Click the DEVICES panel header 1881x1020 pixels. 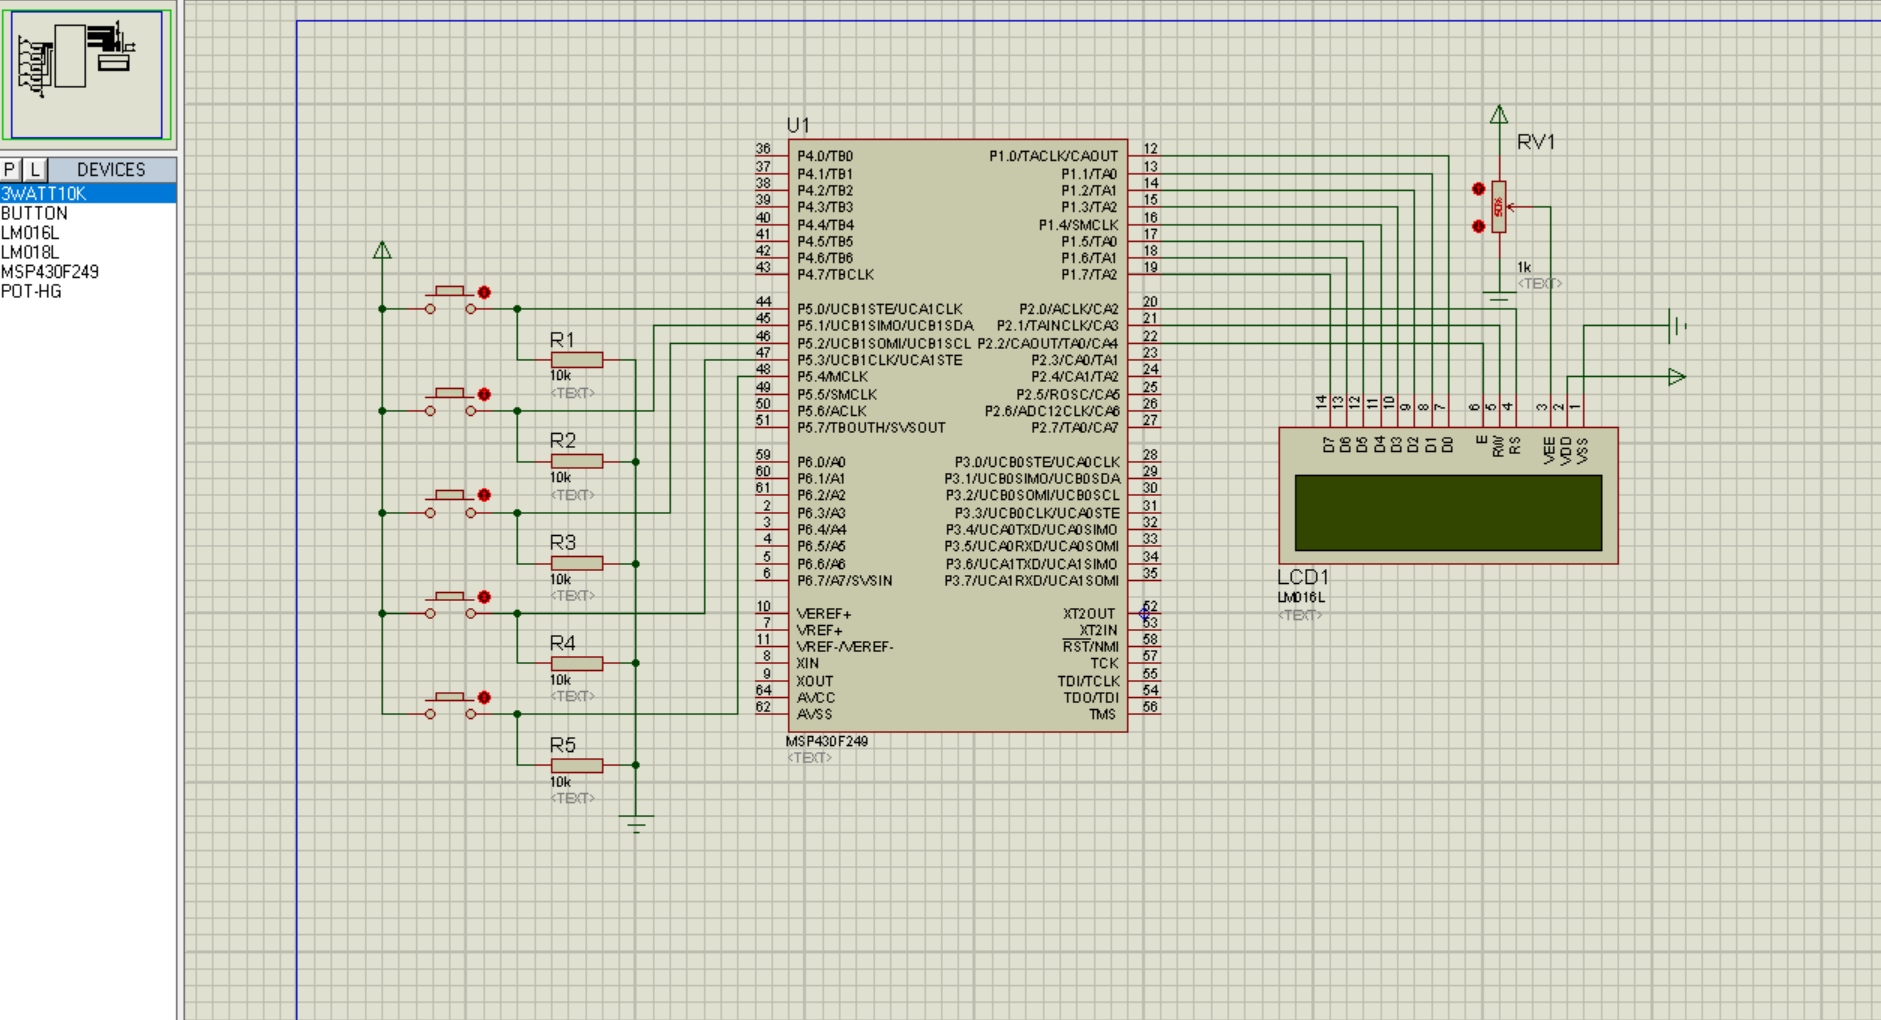[x=111, y=169]
